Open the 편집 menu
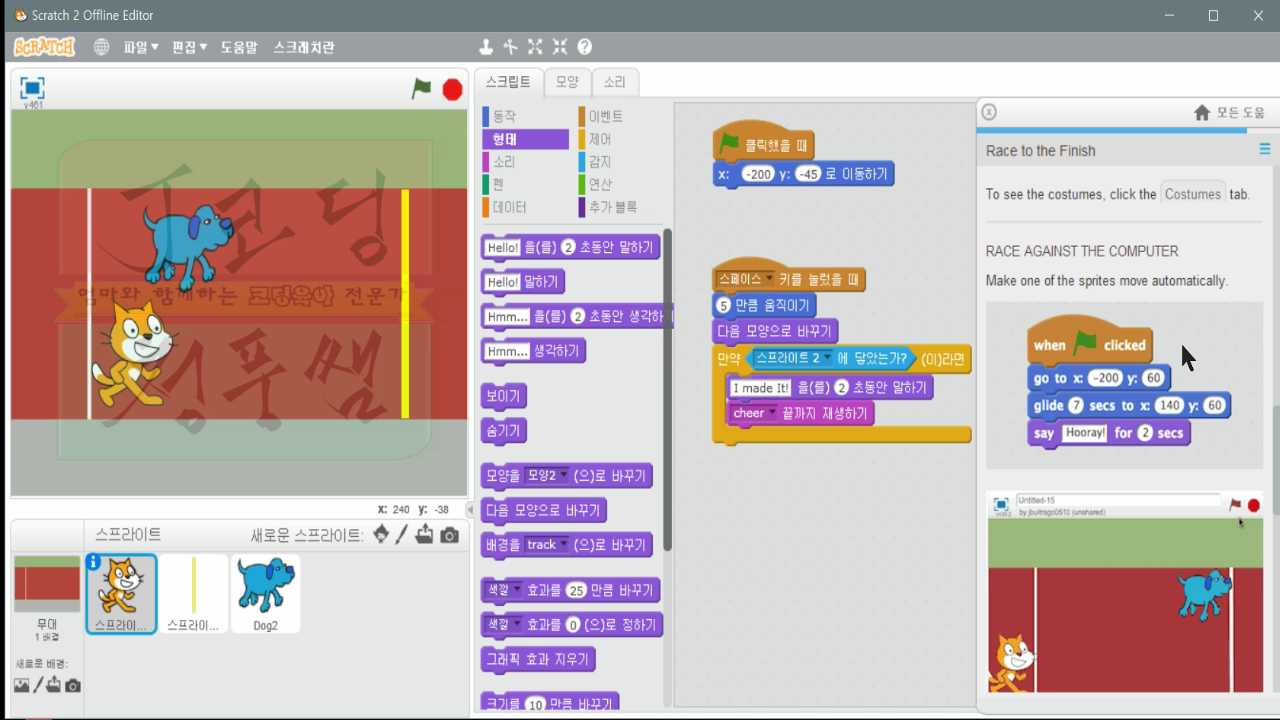 (x=190, y=47)
